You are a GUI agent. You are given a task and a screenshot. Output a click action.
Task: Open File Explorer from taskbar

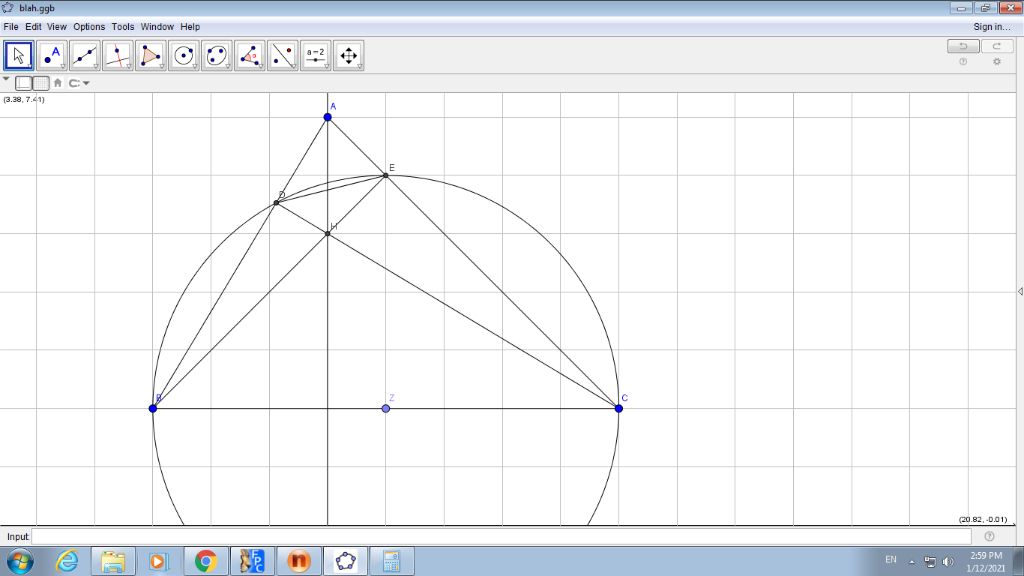click(x=113, y=561)
